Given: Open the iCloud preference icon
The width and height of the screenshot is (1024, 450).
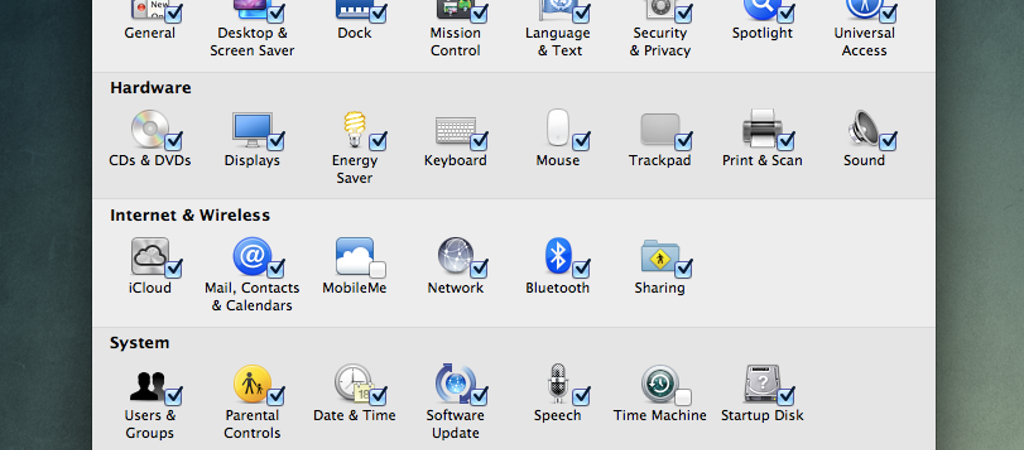Looking at the screenshot, I should [x=150, y=256].
